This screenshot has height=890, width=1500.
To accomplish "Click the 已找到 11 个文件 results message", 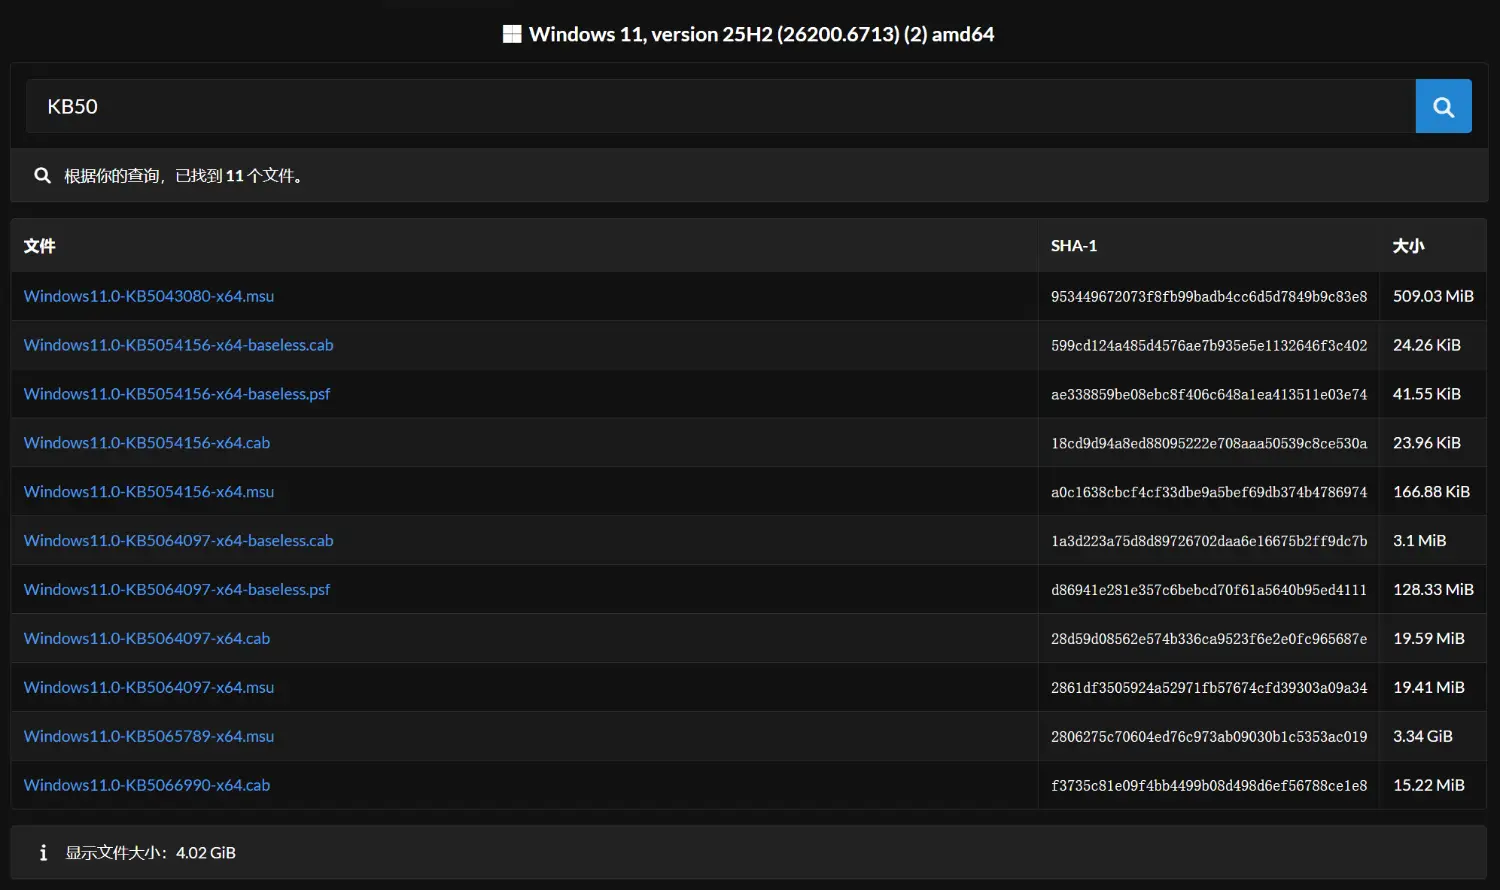I will pyautogui.click(x=184, y=176).
